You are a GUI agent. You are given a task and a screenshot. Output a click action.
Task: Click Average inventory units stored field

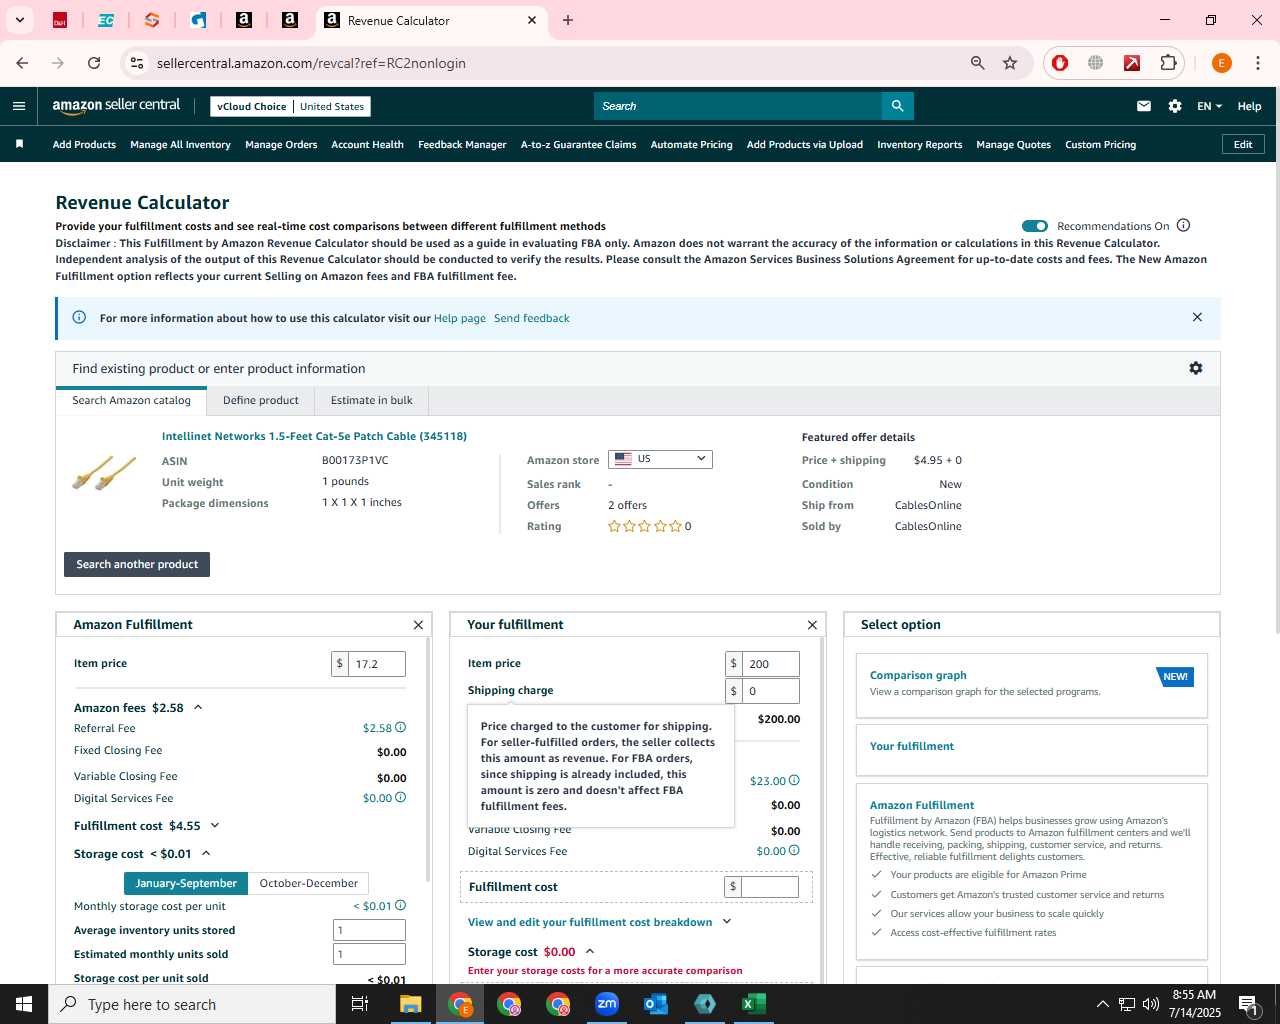click(x=369, y=930)
